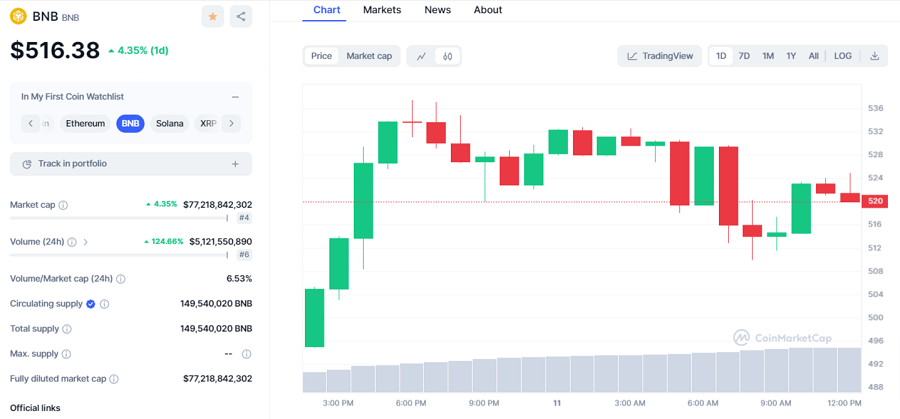The height and width of the screenshot is (419, 900).
Task: Toggle the LOG scale option
Action: pyautogui.click(x=843, y=56)
